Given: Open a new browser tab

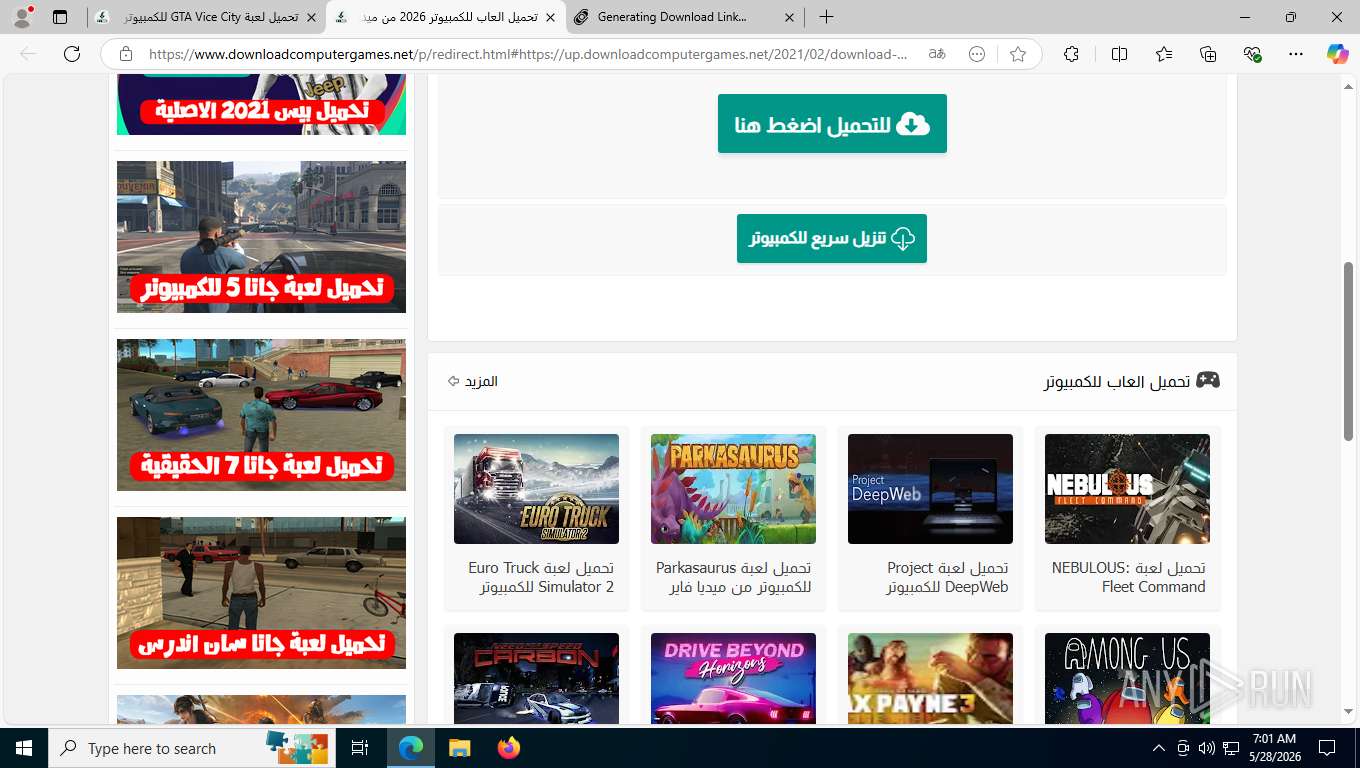Looking at the screenshot, I should click(826, 17).
